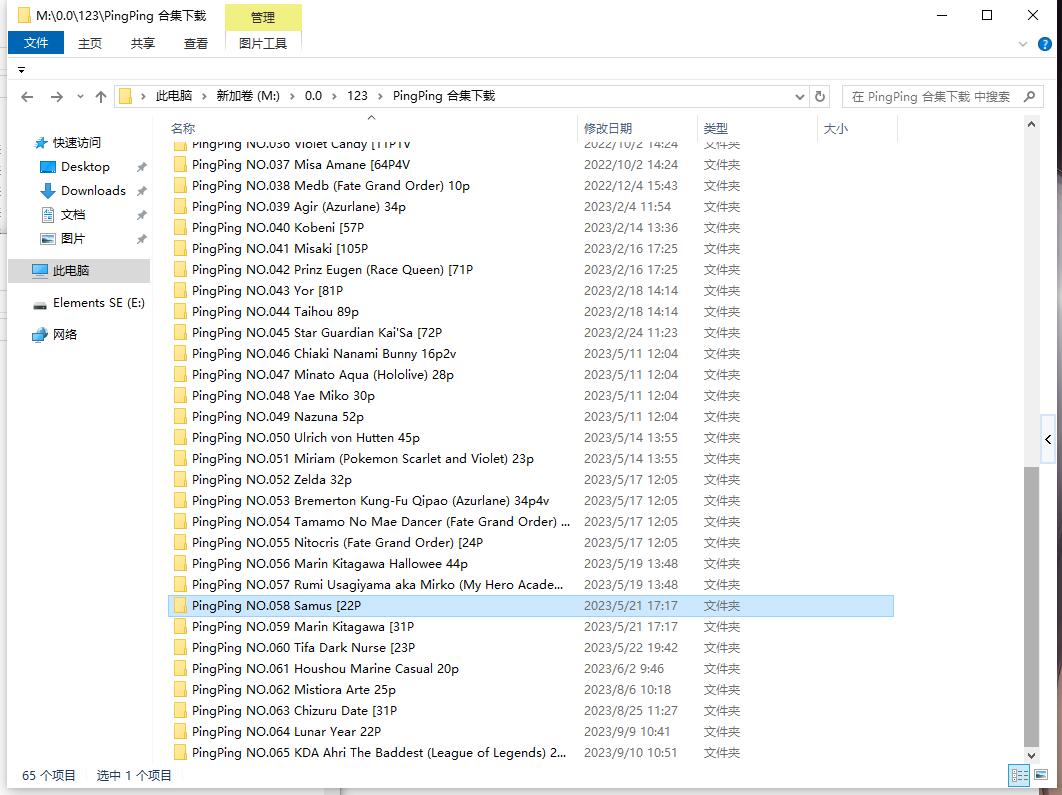Click the search magnifier icon
This screenshot has width=1062, height=795.
(1029, 96)
